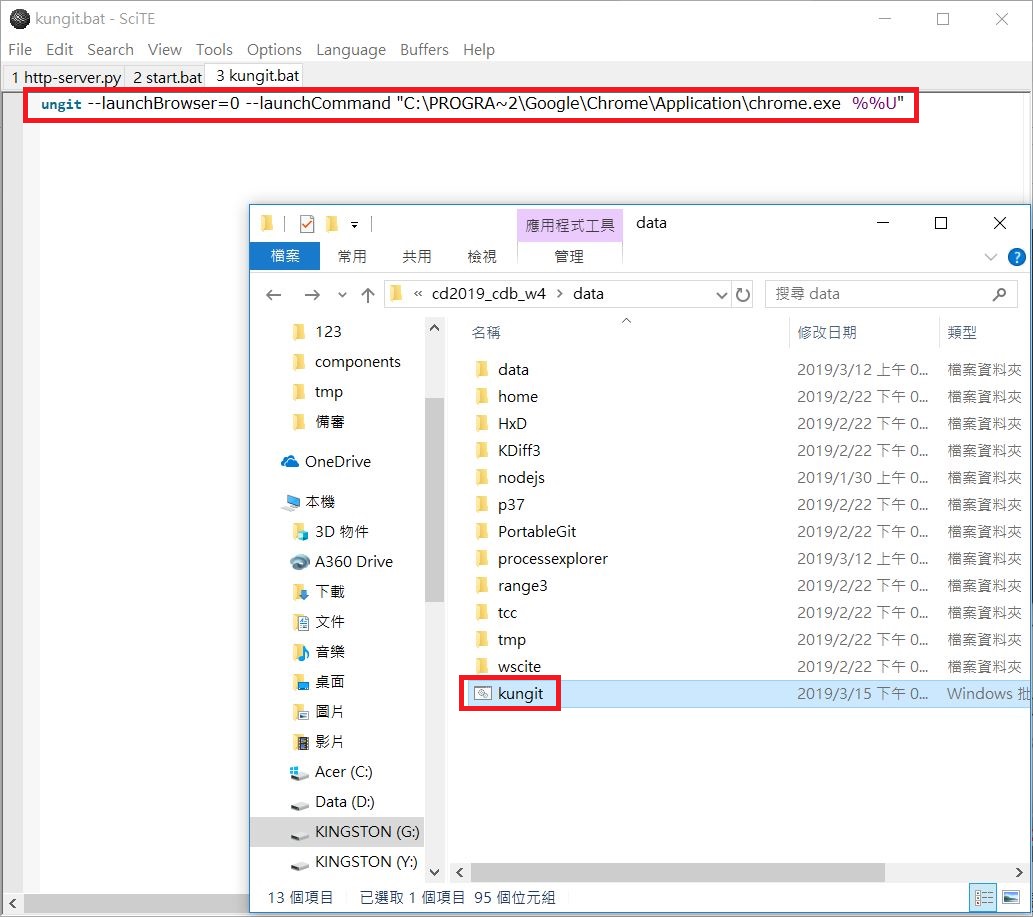Select the wscite folder in file list
This screenshot has height=917, width=1033.
[519, 667]
